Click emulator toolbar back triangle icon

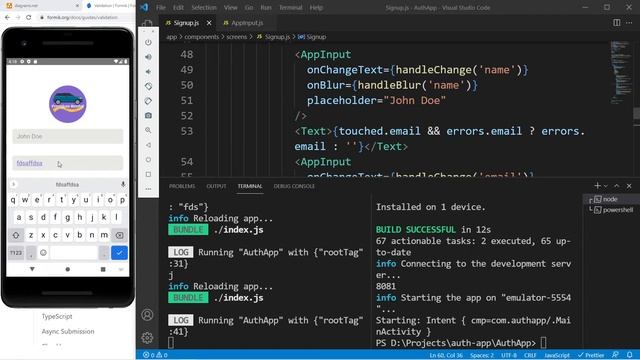click(x=148, y=145)
